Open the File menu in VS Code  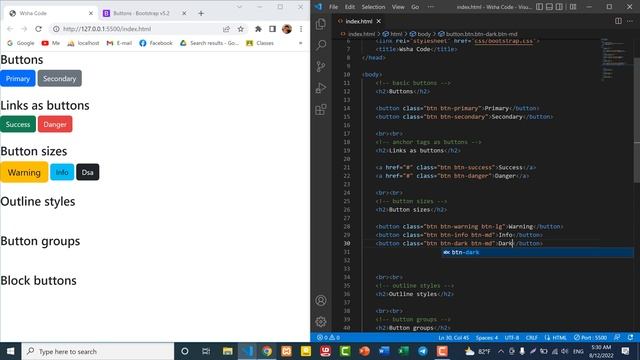tap(333, 7)
